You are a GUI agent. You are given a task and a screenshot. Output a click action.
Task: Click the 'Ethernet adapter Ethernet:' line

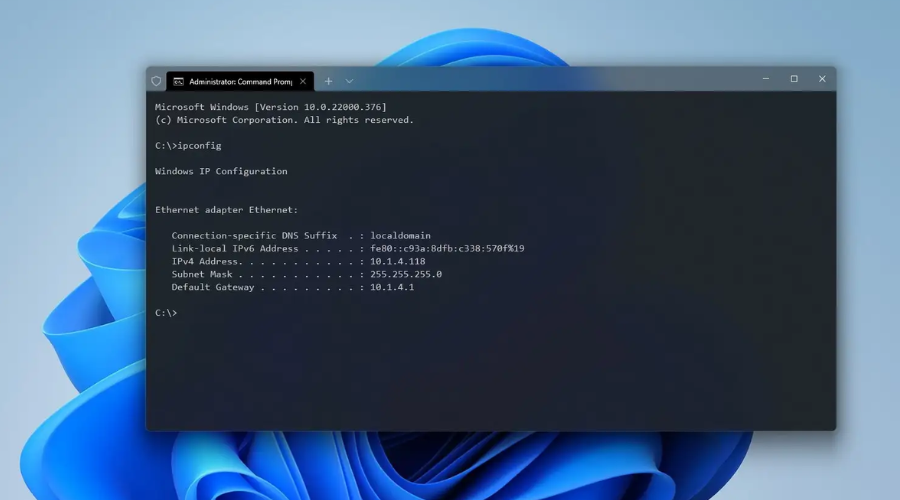coord(226,210)
